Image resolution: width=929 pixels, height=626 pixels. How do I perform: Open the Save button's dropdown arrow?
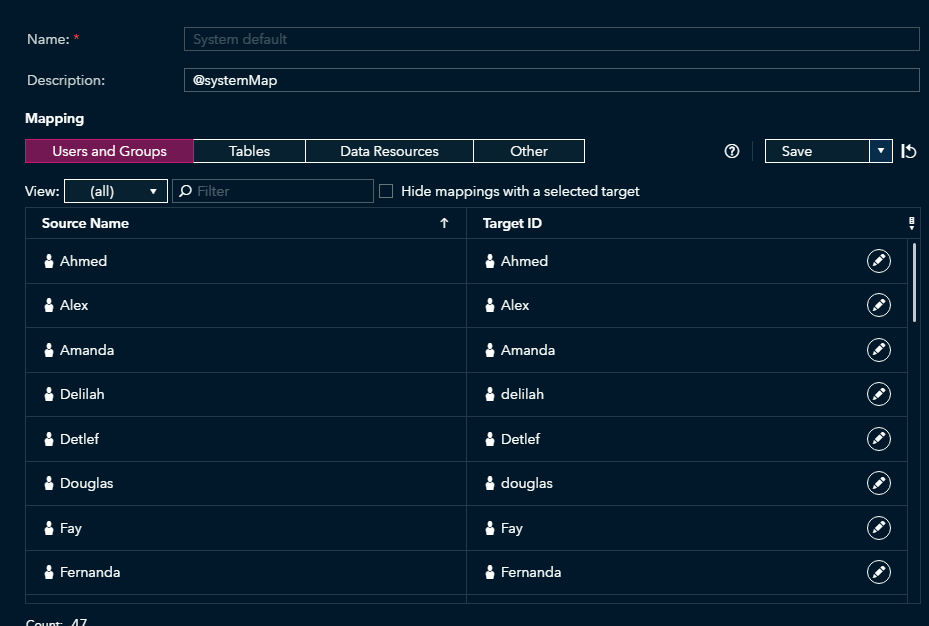point(880,151)
